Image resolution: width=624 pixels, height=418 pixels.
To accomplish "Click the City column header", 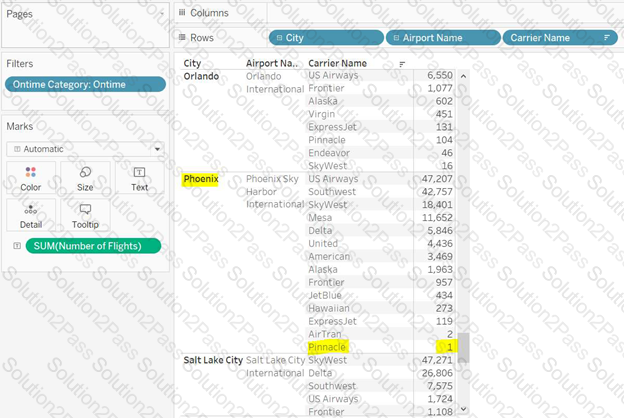I will pos(192,63).
